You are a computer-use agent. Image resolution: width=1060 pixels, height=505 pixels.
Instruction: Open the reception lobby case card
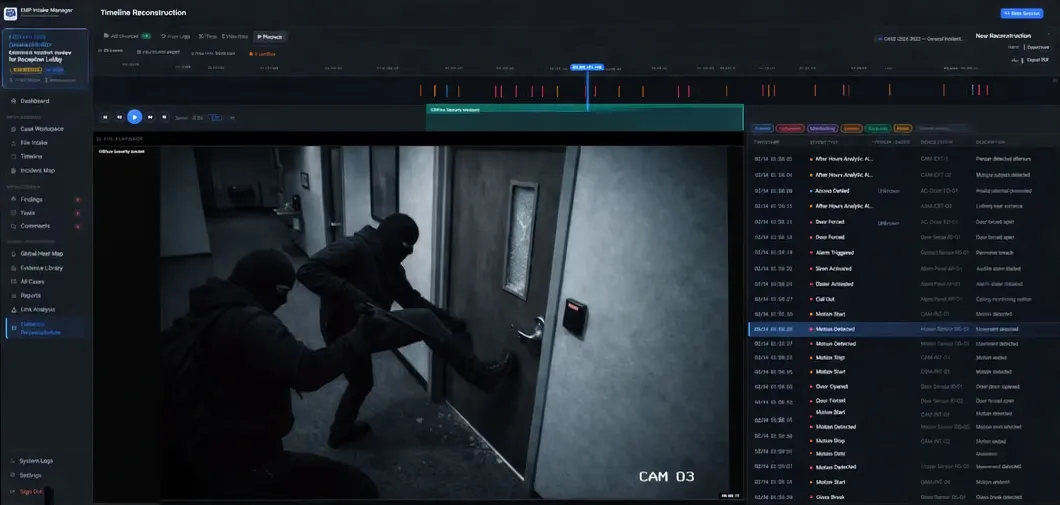pyautogui.click(x=45, y=59)
